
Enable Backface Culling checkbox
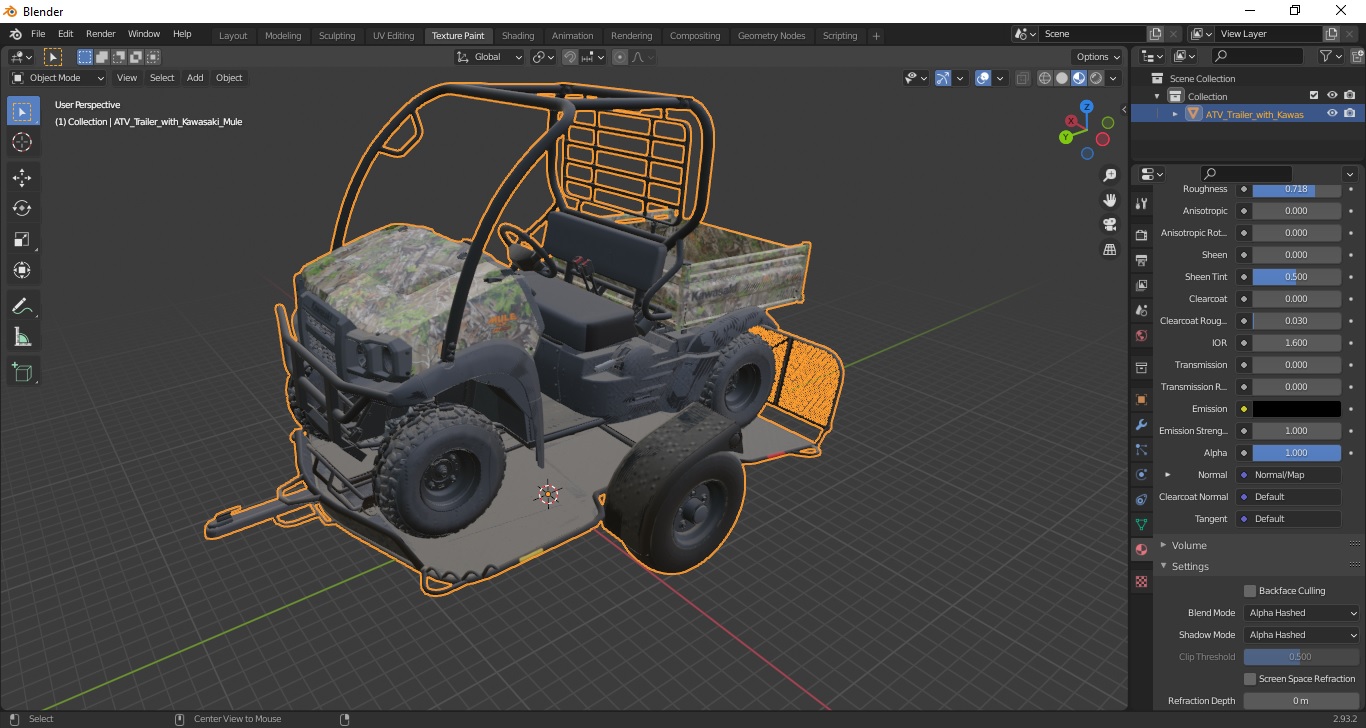pos(1249,591)
